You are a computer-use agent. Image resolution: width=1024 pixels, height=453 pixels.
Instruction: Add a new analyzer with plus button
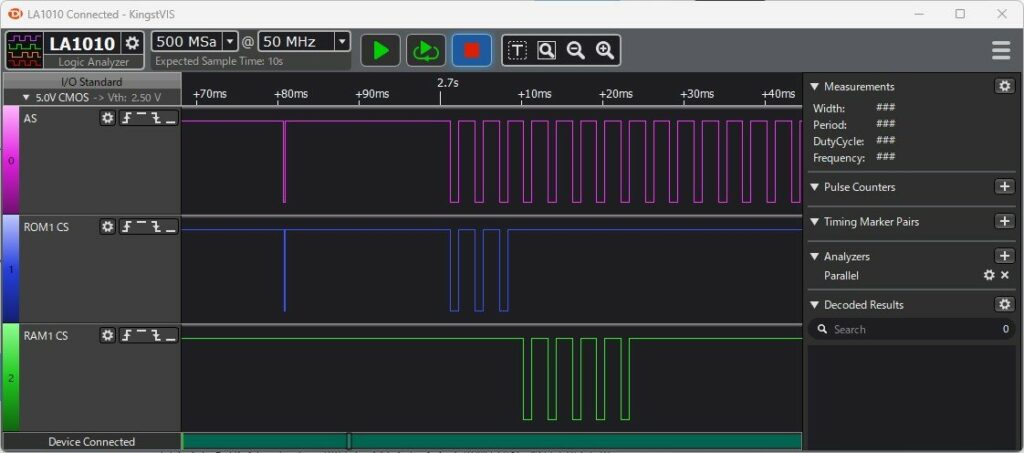click(1004, 256)
